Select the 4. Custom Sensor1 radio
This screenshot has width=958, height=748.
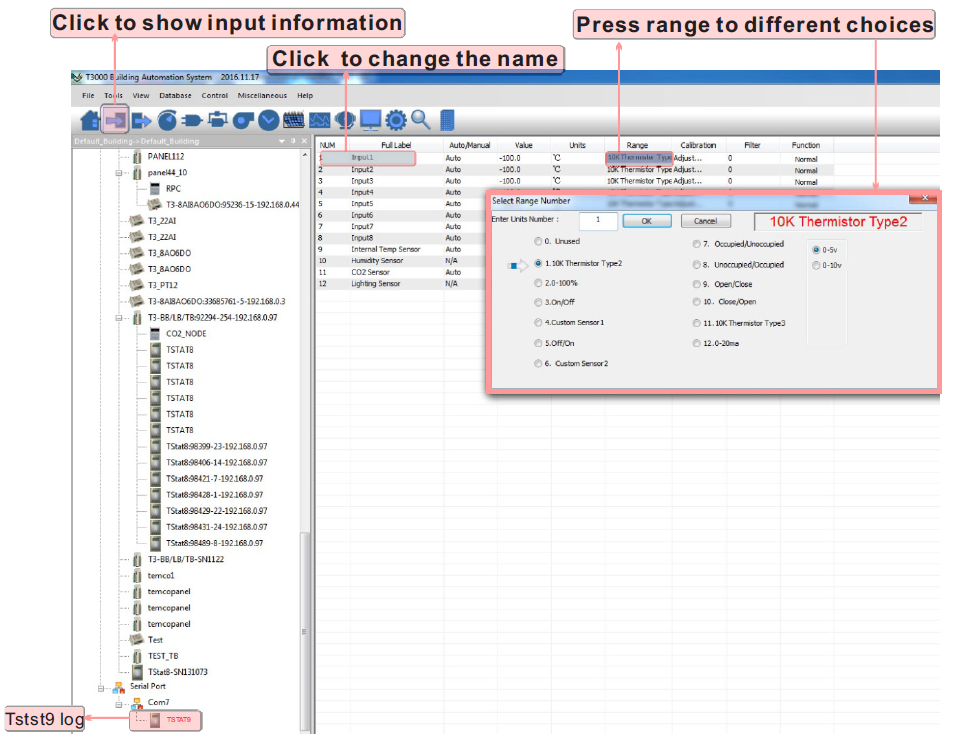(x=538, y=323)
